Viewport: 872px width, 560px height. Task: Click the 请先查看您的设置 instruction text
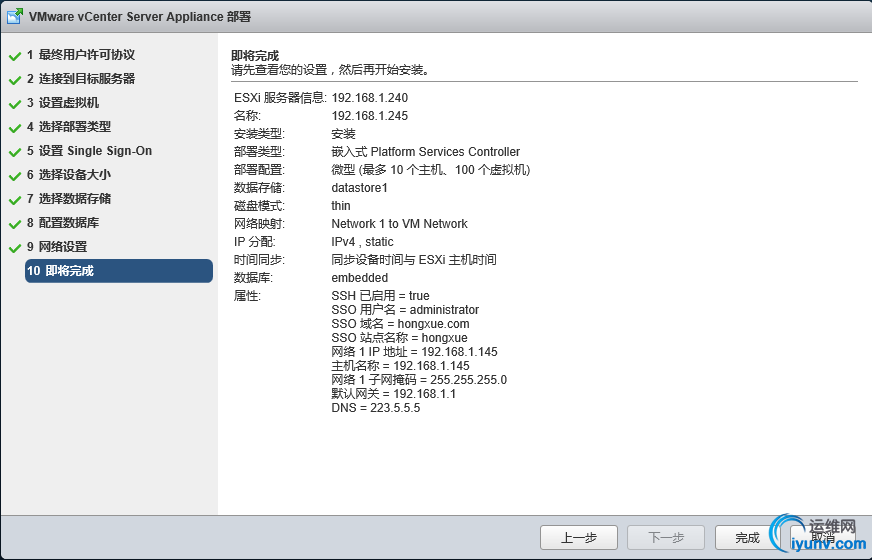point(331,70)
